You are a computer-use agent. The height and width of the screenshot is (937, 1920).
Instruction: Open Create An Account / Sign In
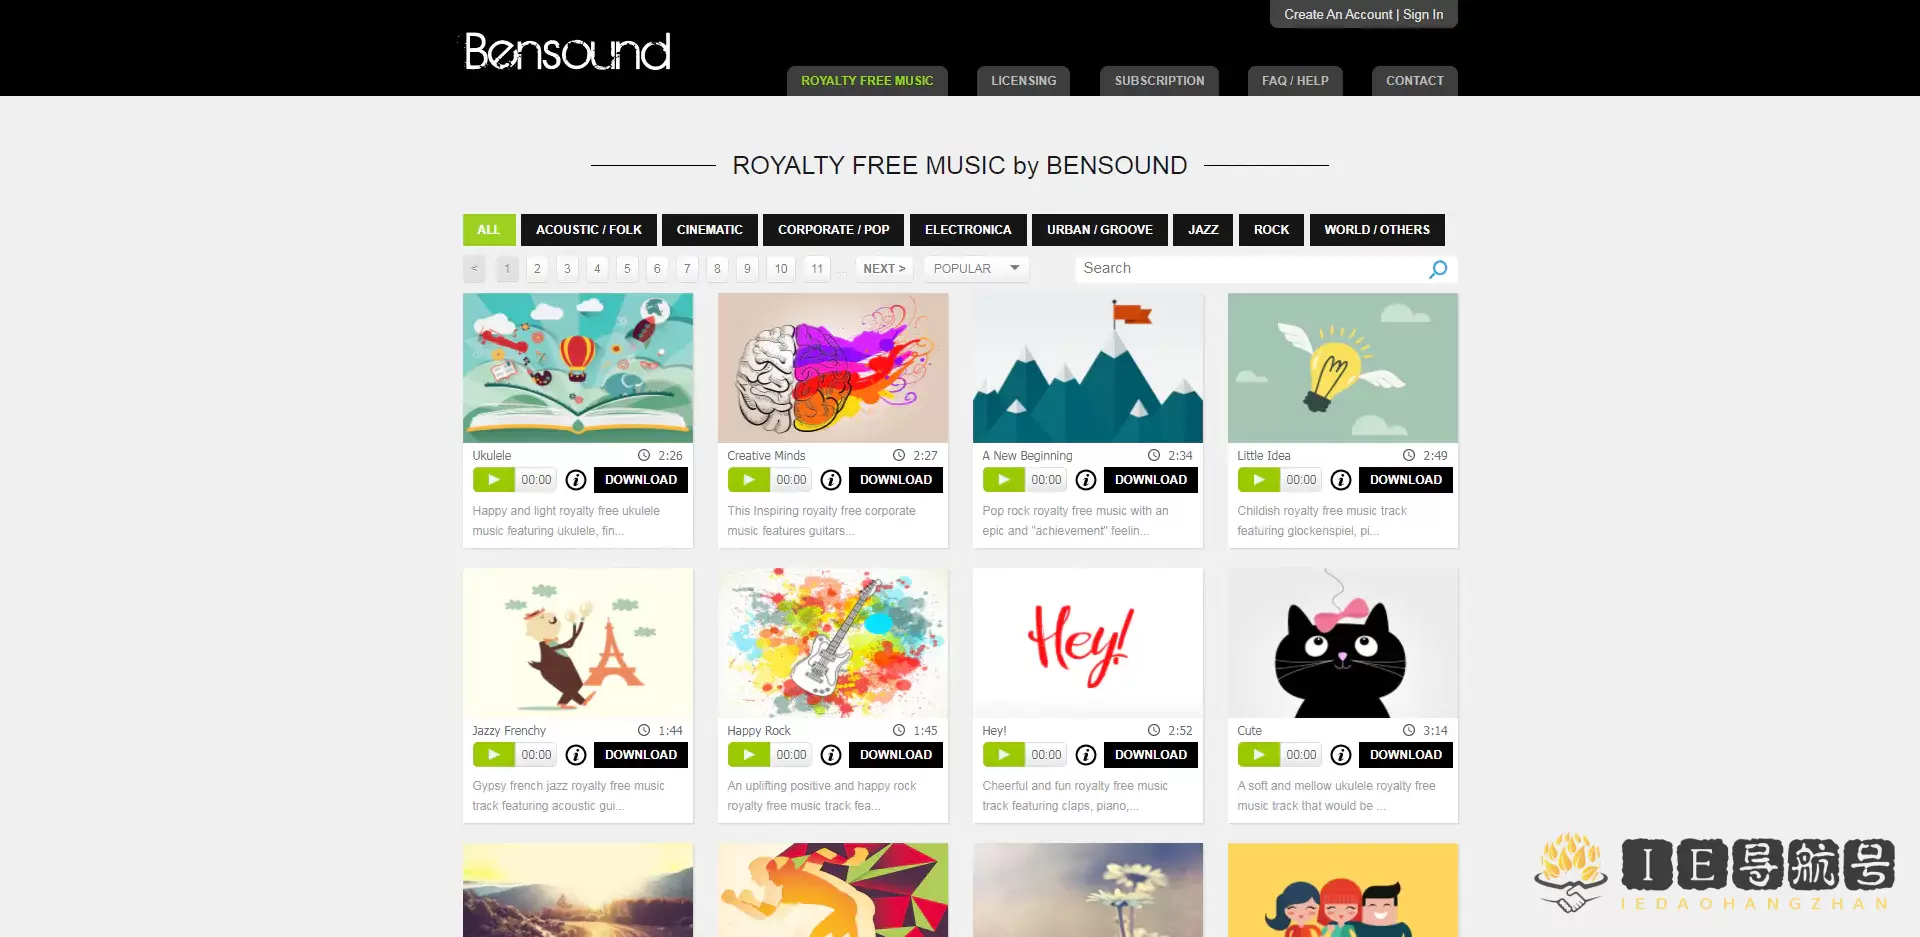click(x=1363, y=14)
